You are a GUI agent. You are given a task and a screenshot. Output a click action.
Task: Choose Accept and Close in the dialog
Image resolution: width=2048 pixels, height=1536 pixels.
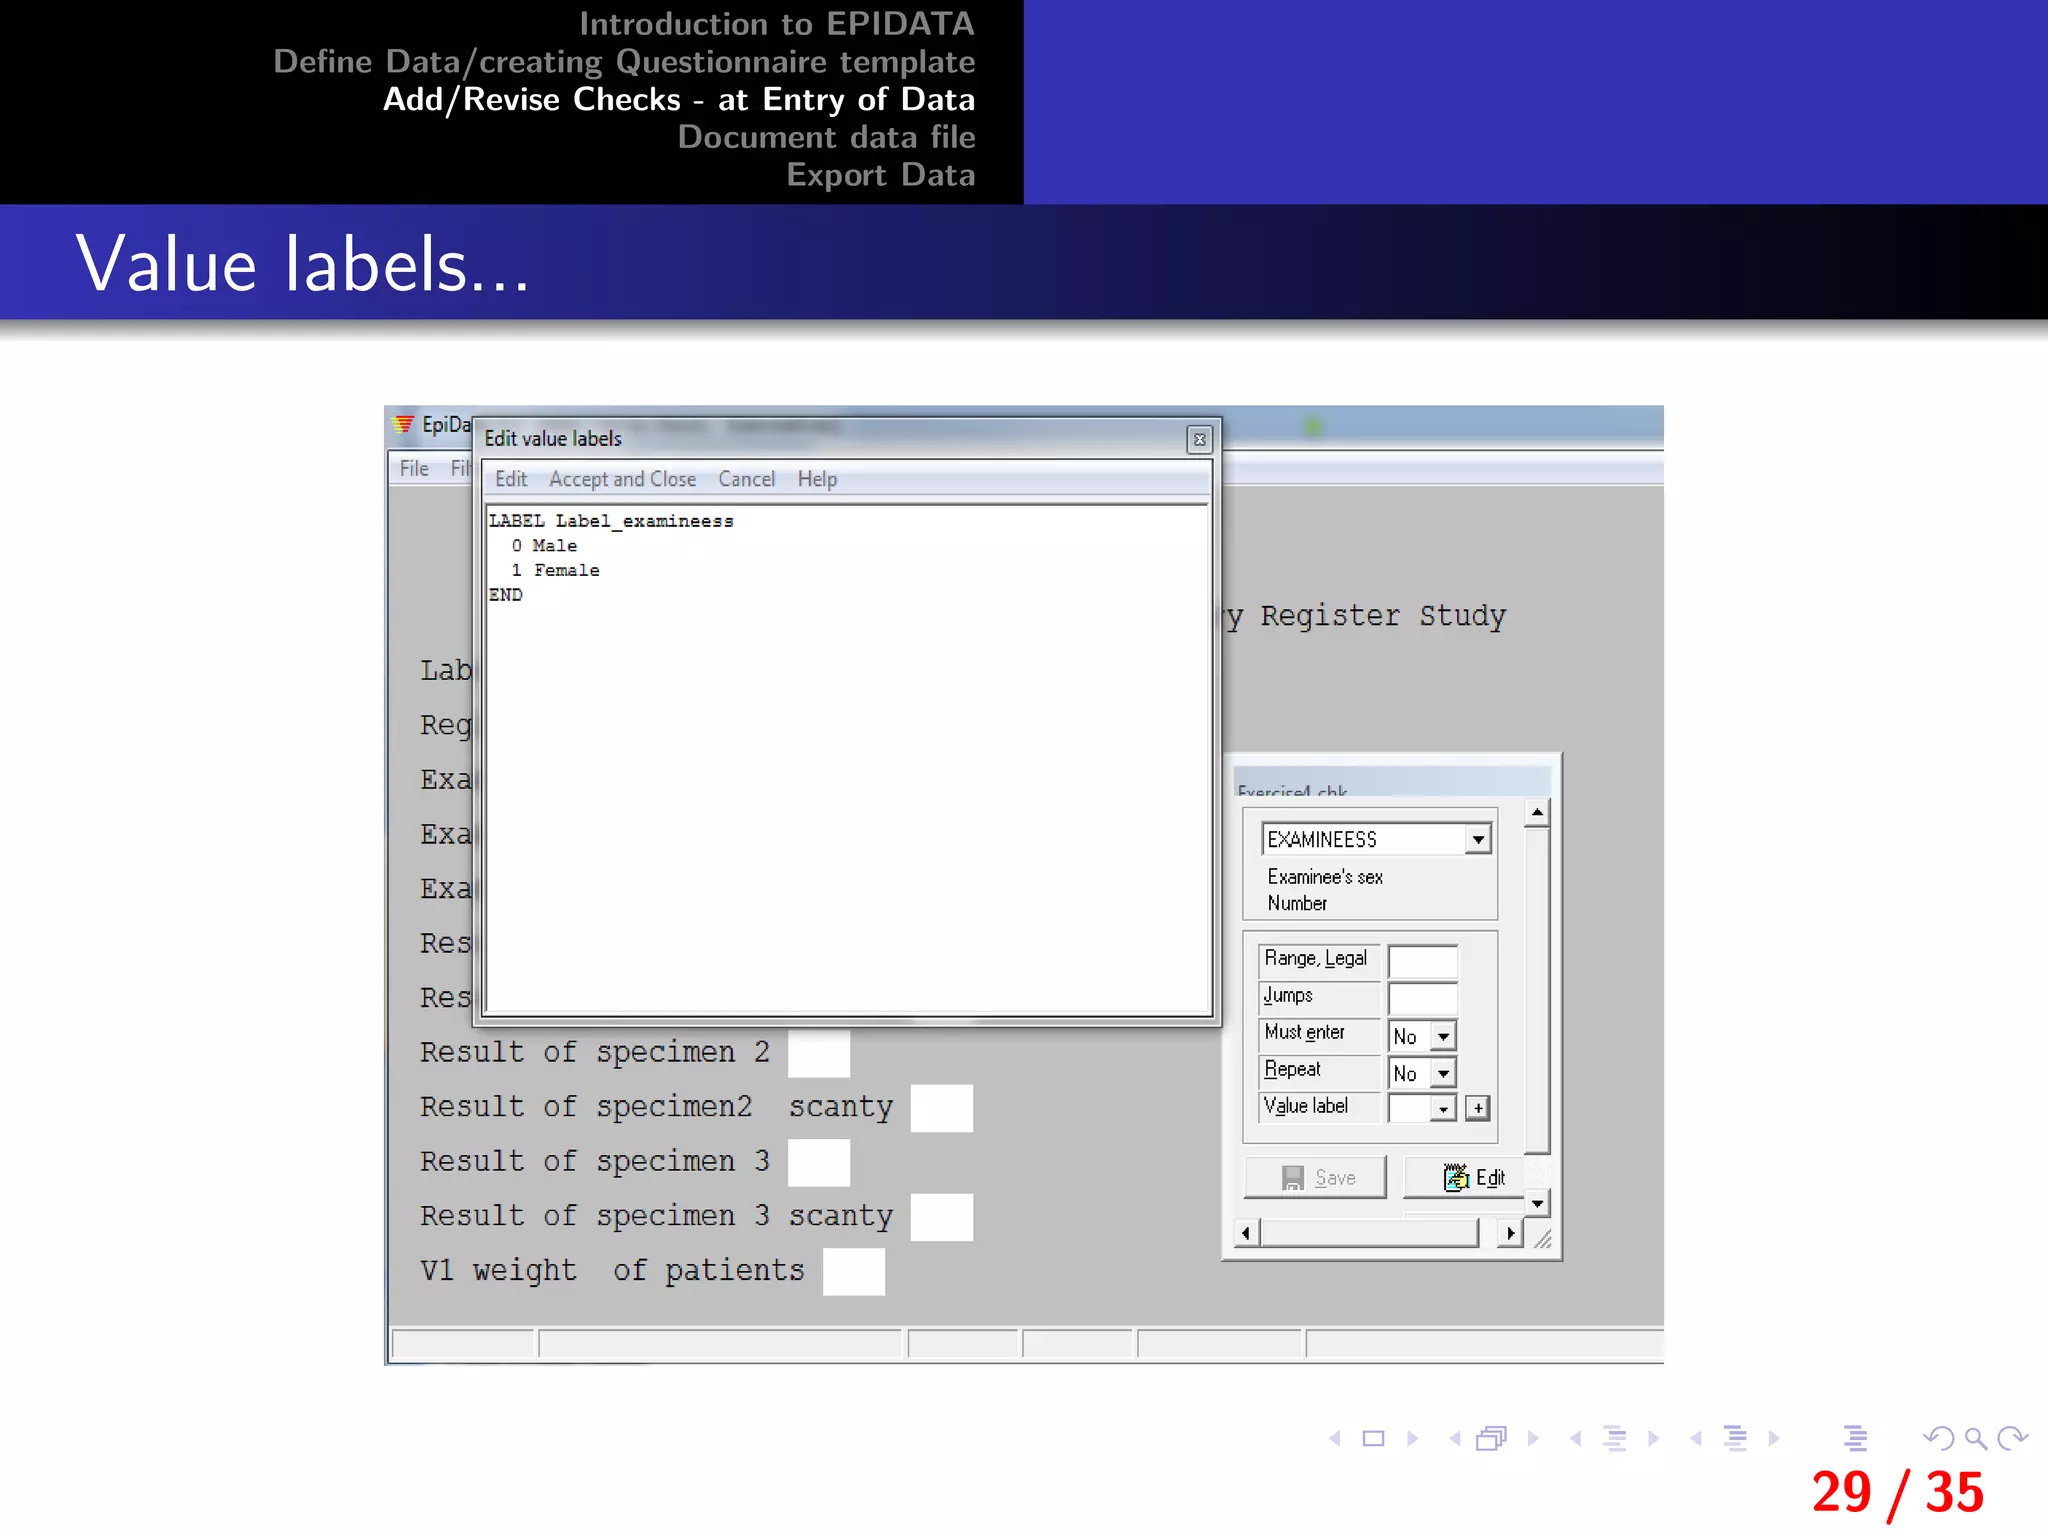[622, 480]
